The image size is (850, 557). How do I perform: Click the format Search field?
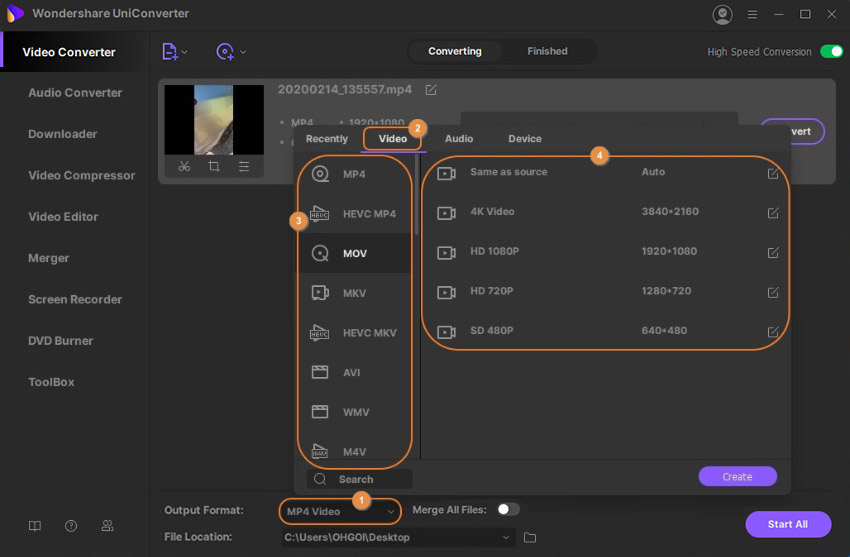[x=360, y=480]
